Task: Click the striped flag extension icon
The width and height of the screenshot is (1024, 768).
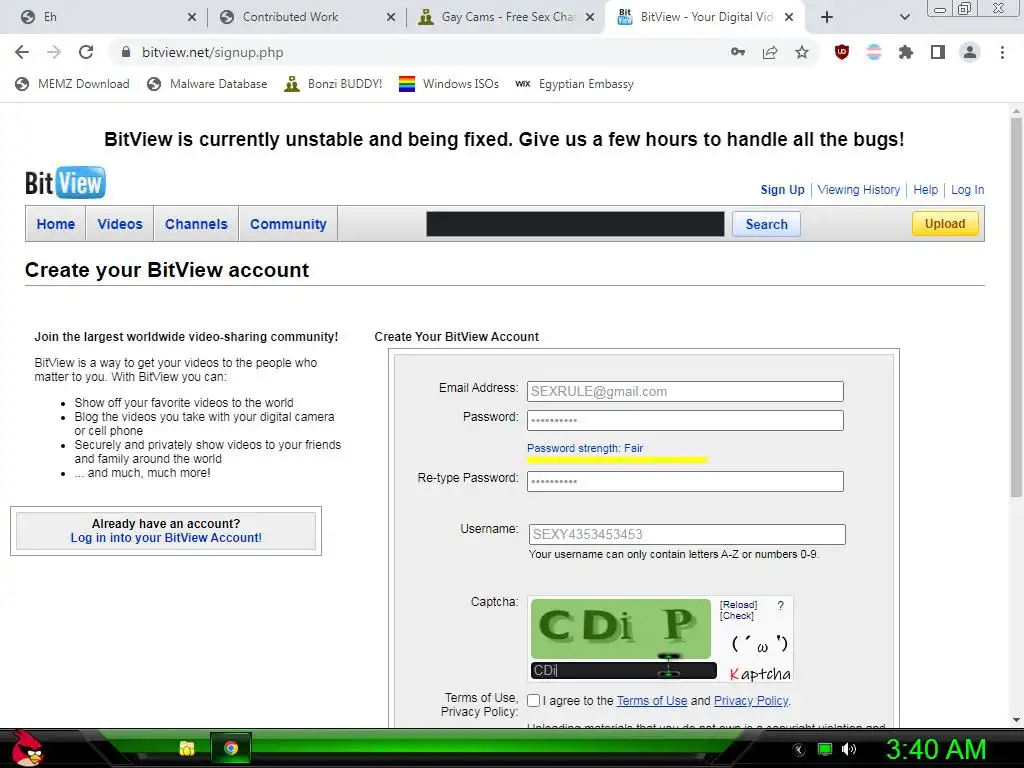Action: click(874, 52)
